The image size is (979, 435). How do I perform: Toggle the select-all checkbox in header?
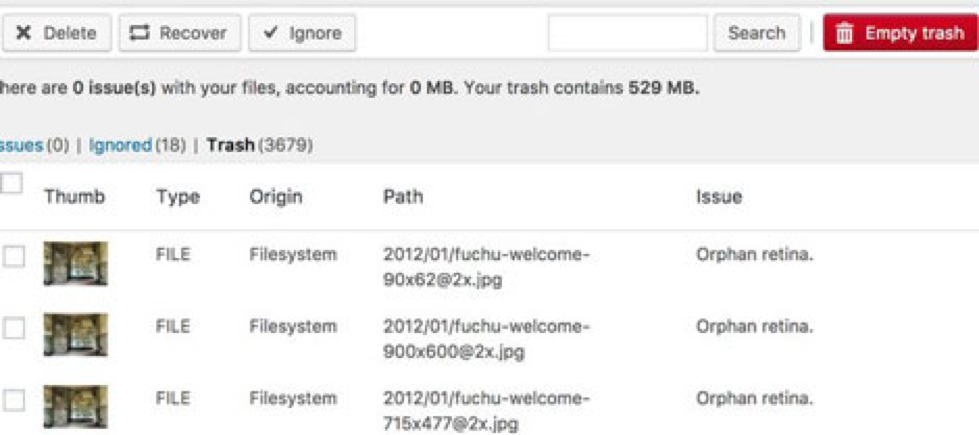pyautogui.click(x=11, y=183)
